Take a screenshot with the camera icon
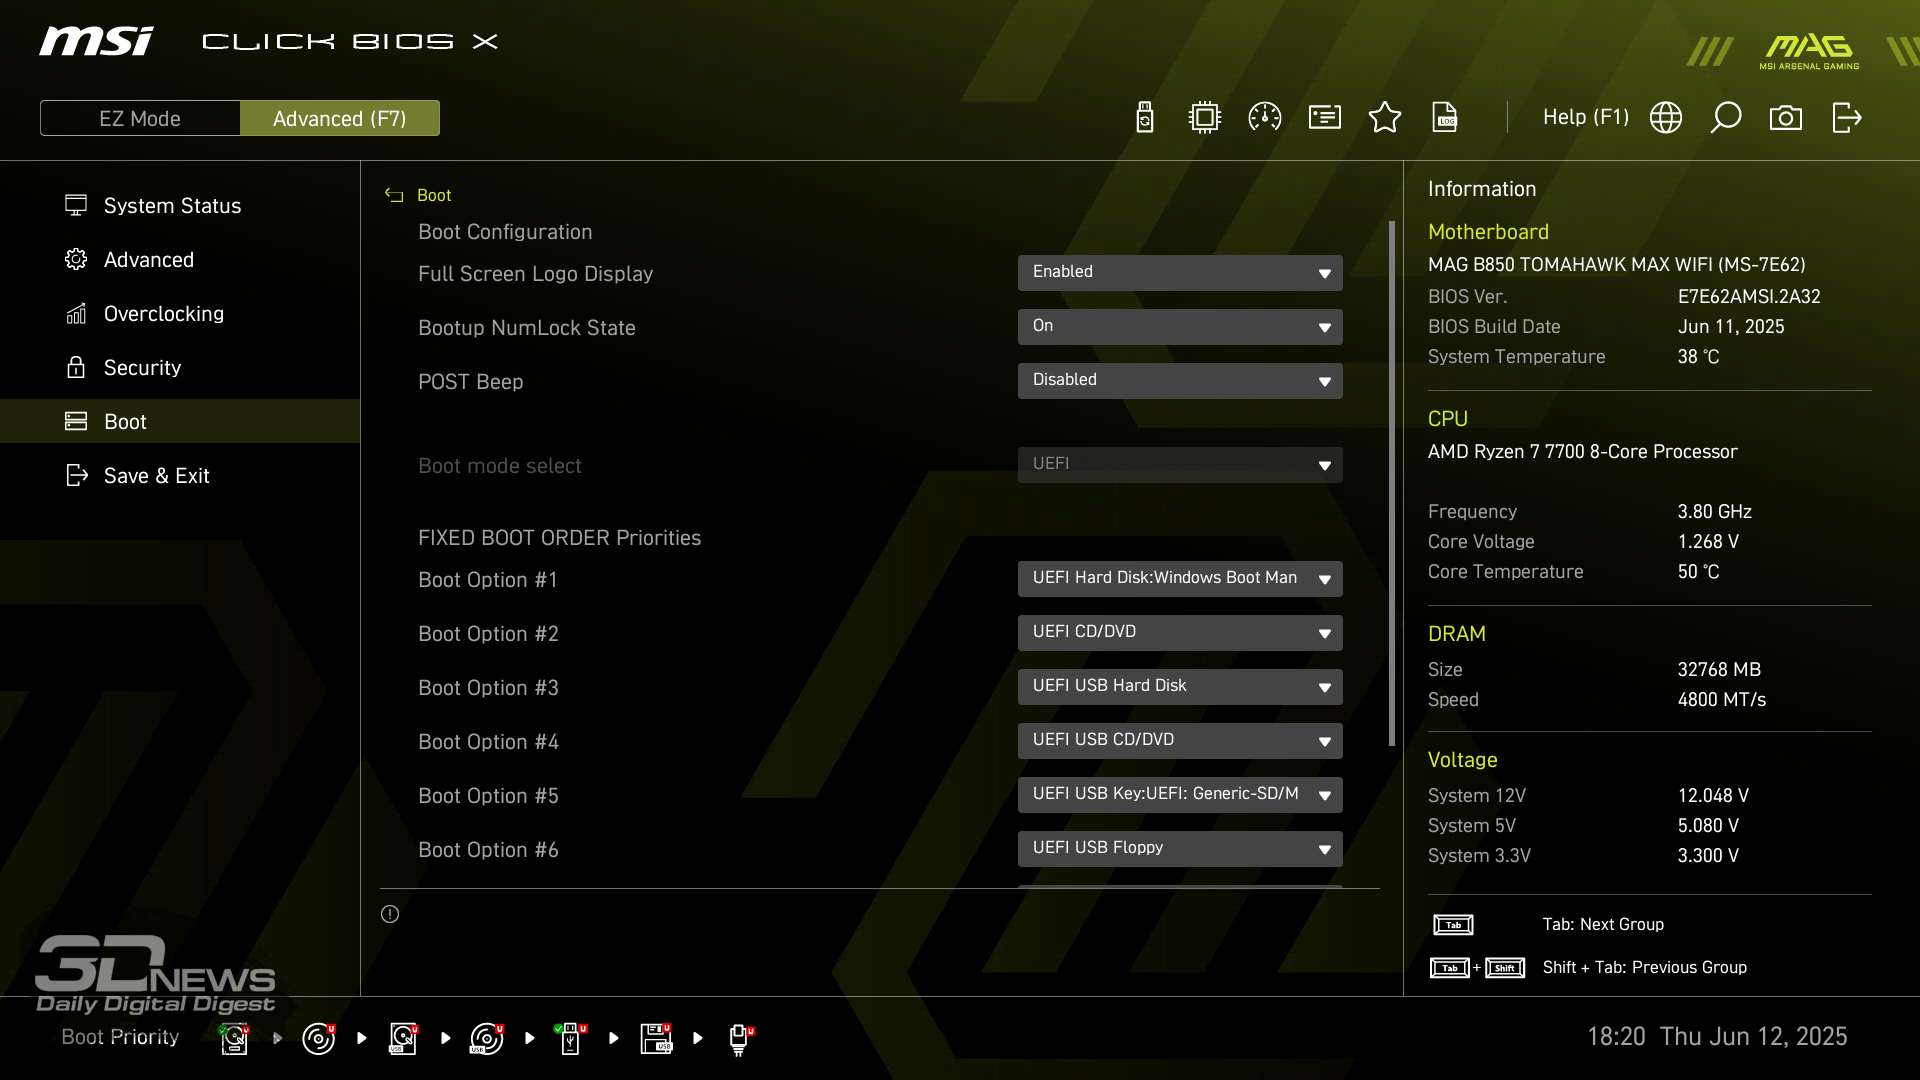1920x1080 pixels. click(1786, 118)
